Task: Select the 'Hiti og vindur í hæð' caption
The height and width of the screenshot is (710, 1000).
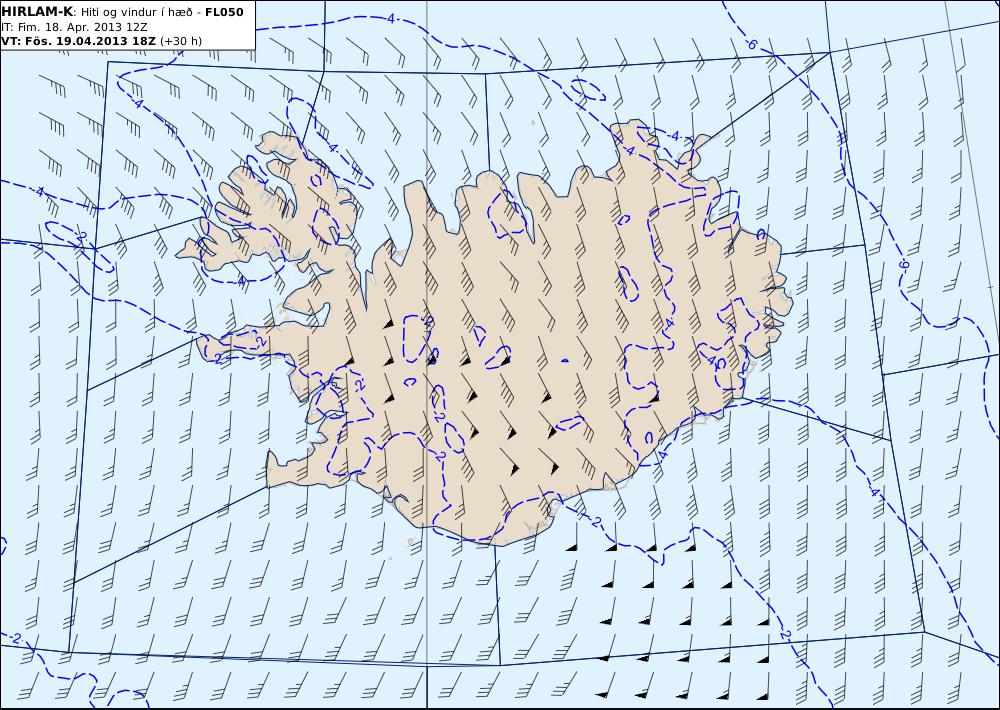Action: (138, 12)
